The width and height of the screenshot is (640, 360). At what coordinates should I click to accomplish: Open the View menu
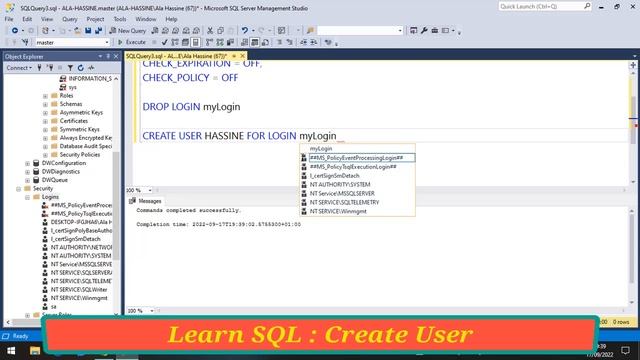coord(47,19)
